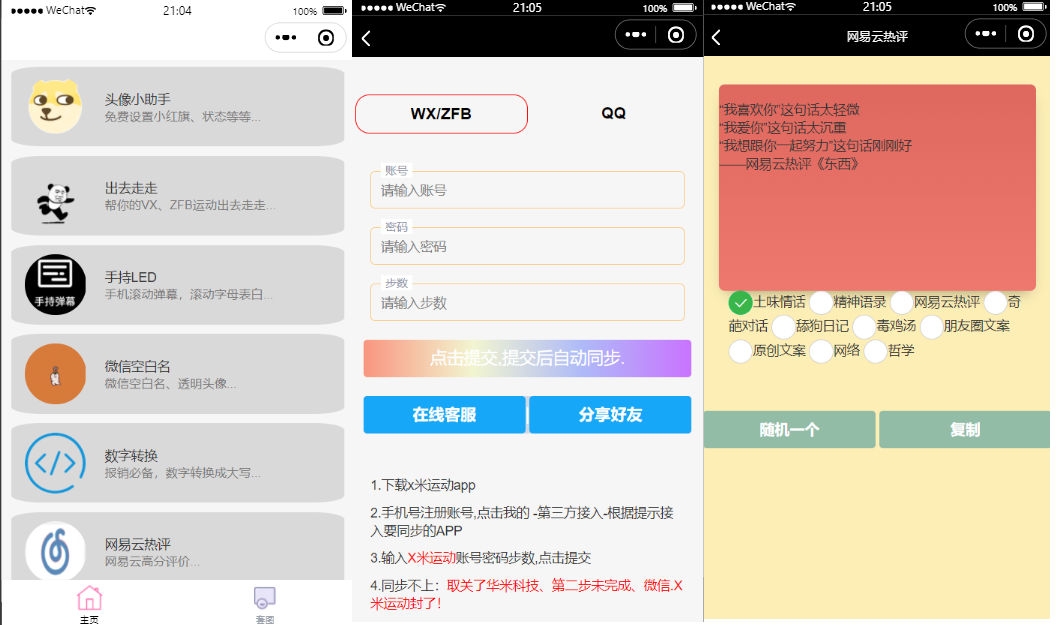The image size is (1056, 625).
Task: Select the 精神语录 radio option
Action: click(821, 302)
